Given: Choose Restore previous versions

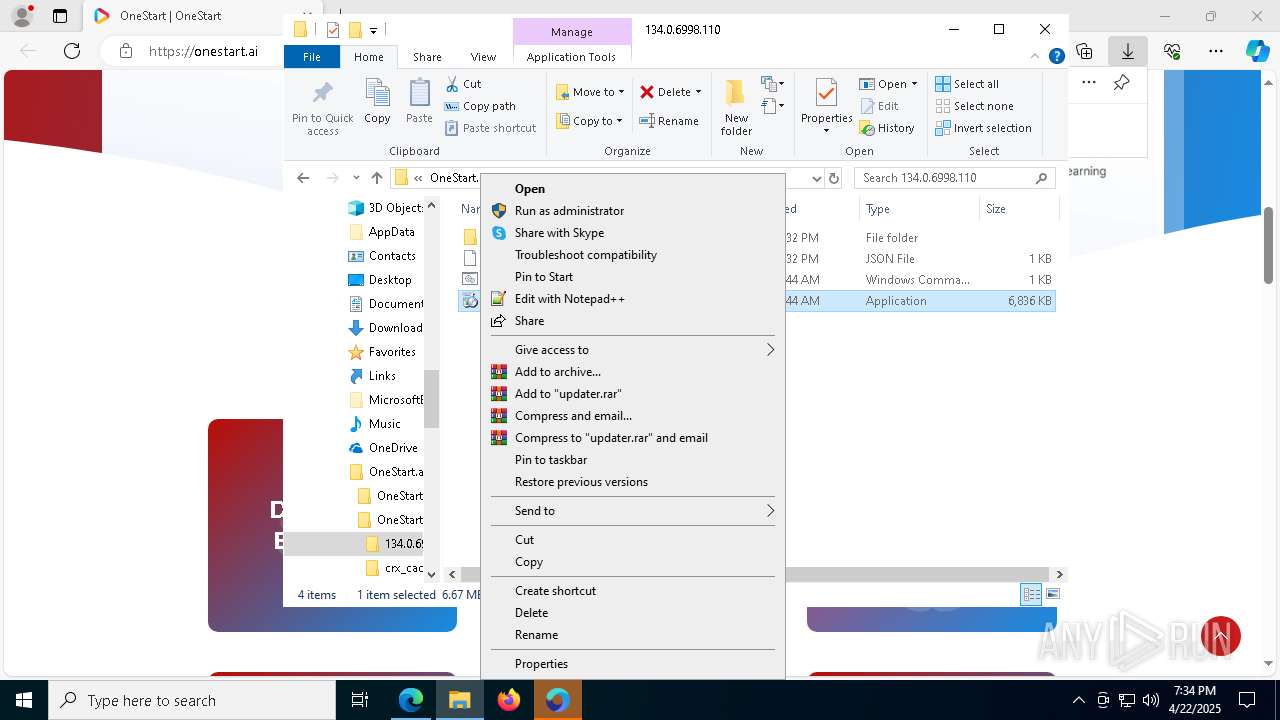Looking at the screenshot, I should click(632, 482).
